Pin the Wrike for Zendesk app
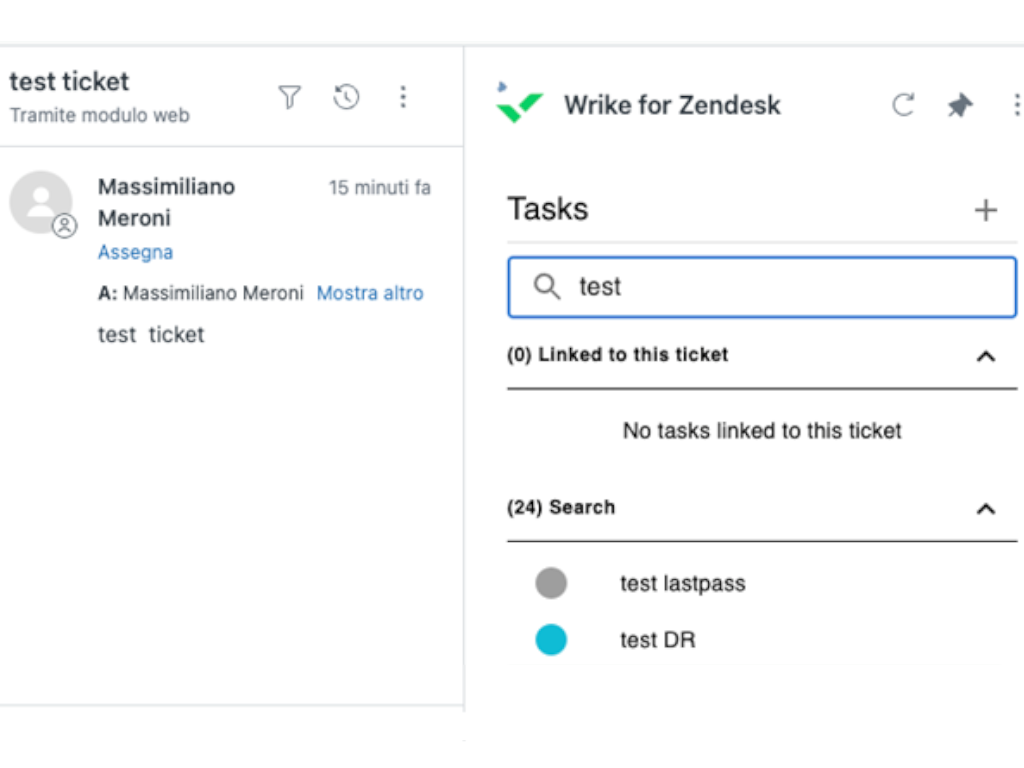This screenshot has height=768, width=1024. [x=959, y=104]
